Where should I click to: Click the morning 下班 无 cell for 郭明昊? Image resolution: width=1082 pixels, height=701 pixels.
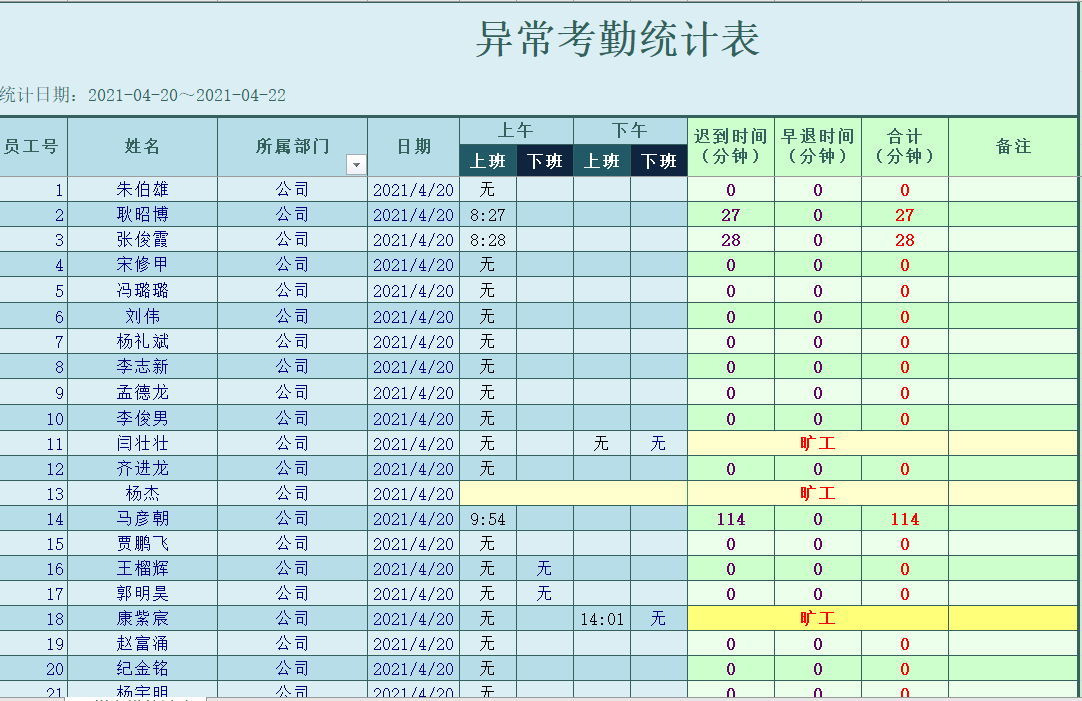544,593
